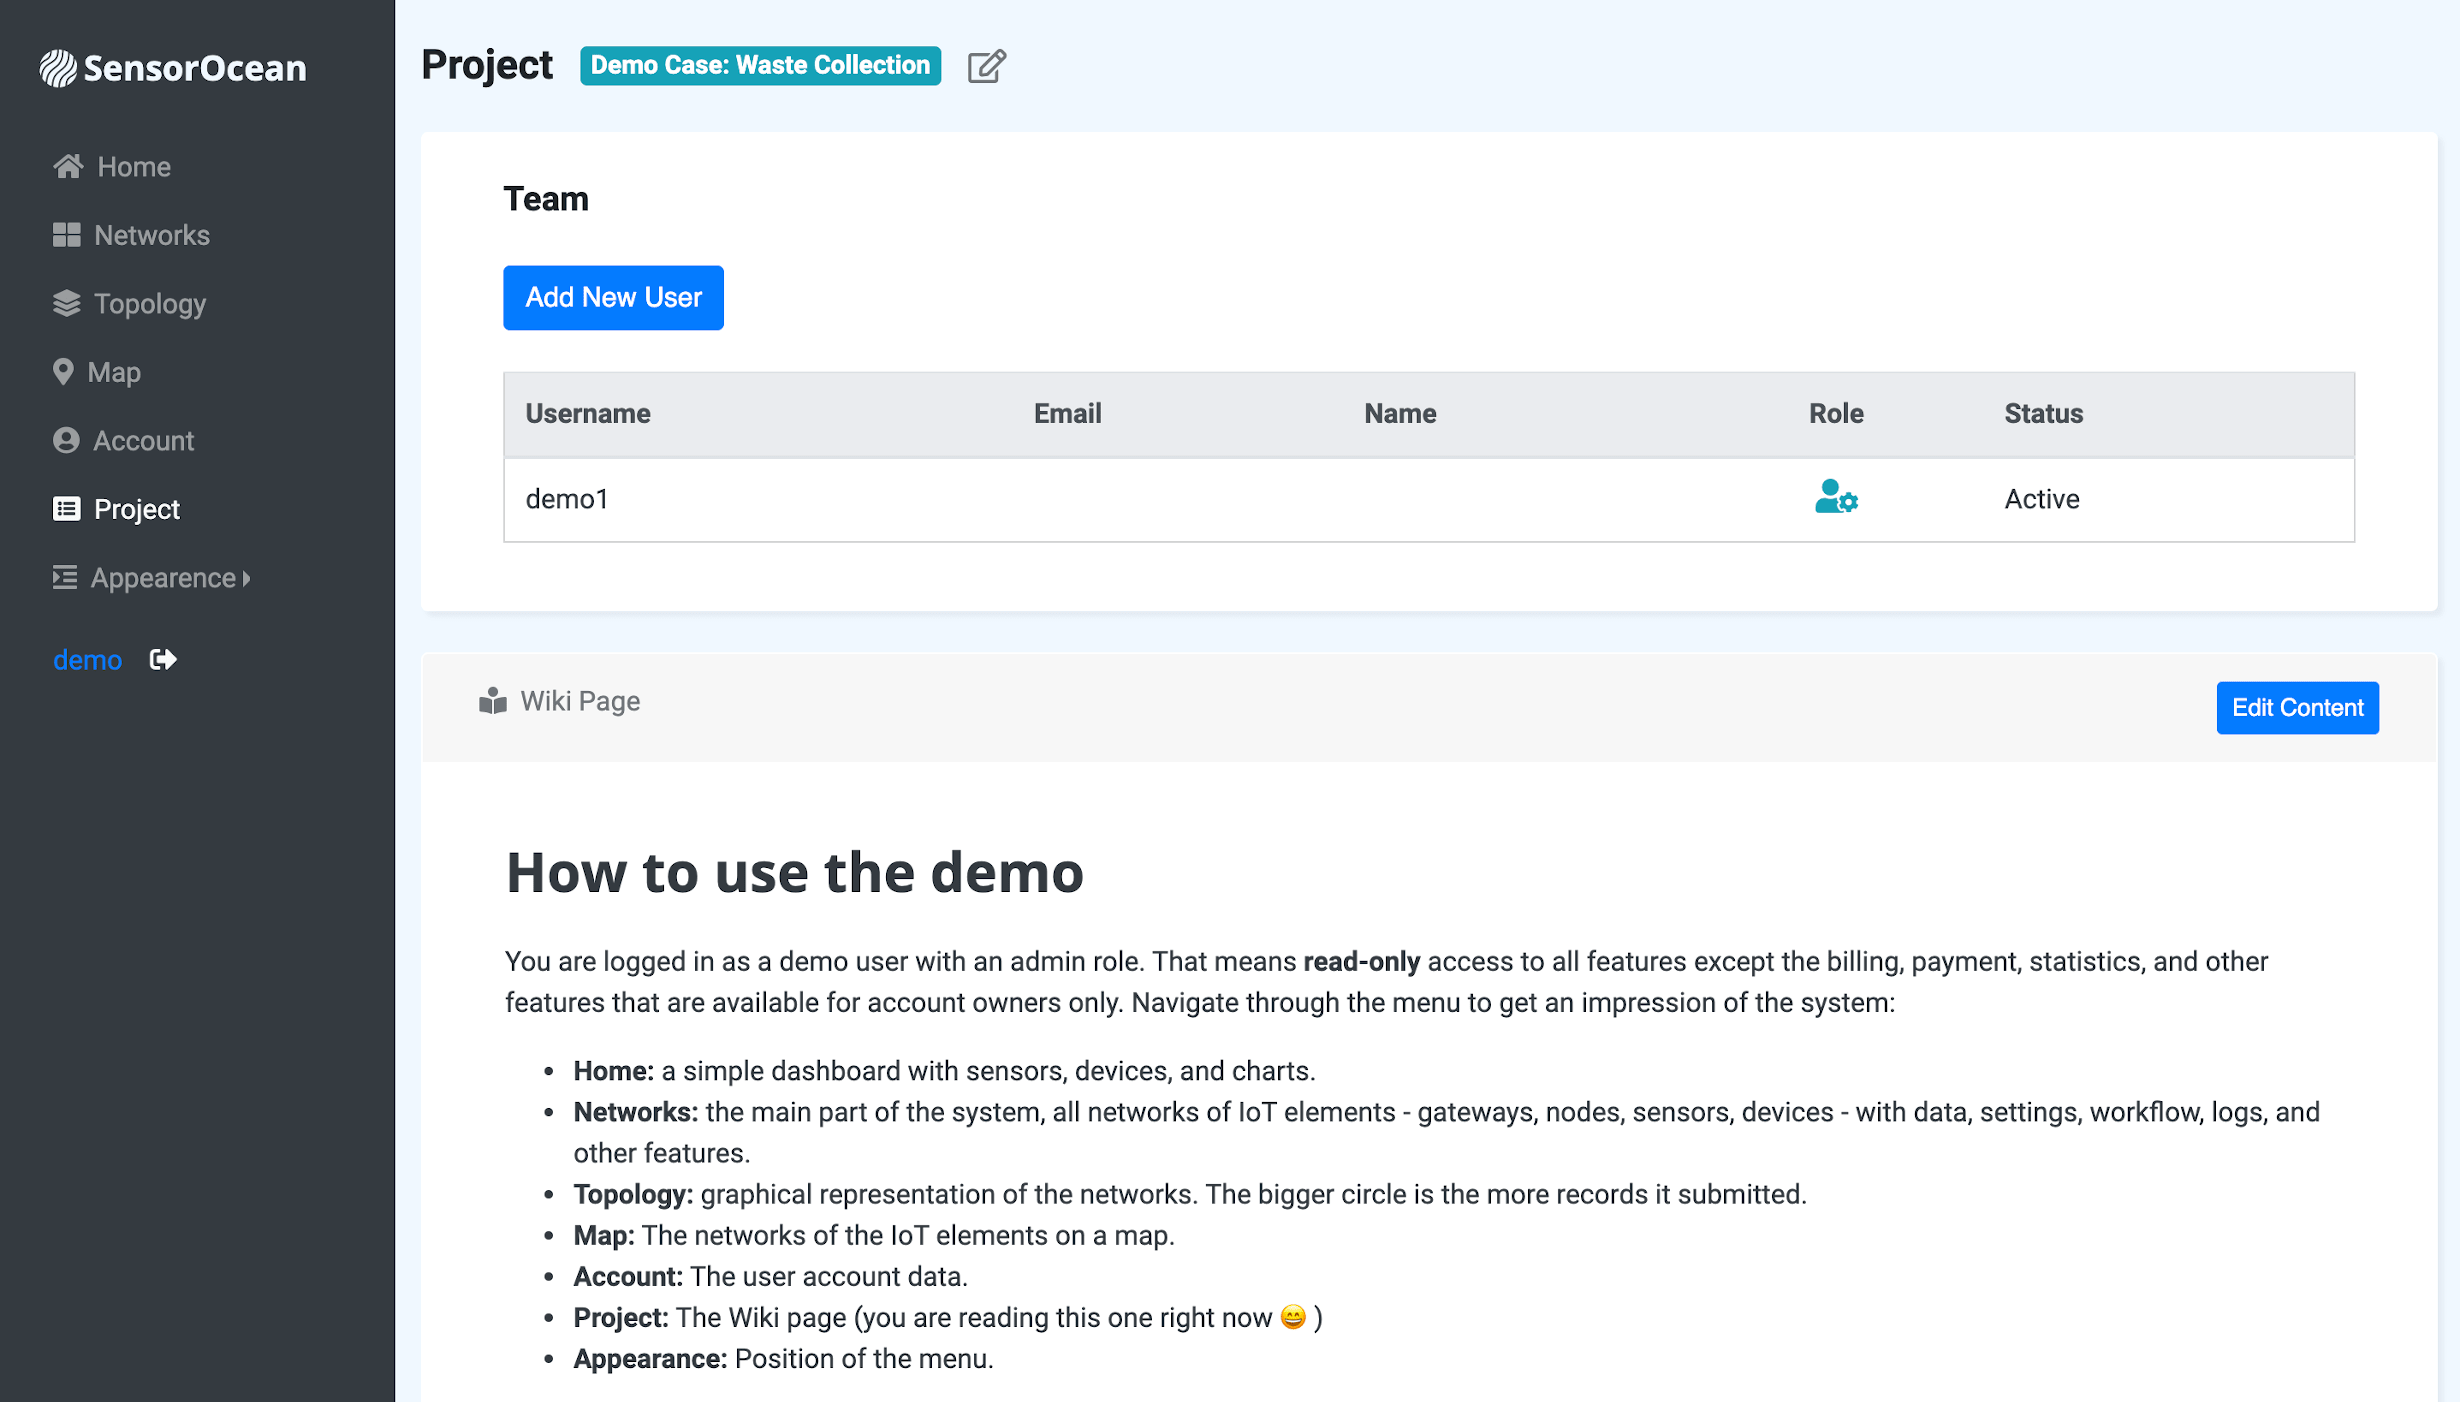Click the Demo Case: Waste Collection badge

[760, 65]
